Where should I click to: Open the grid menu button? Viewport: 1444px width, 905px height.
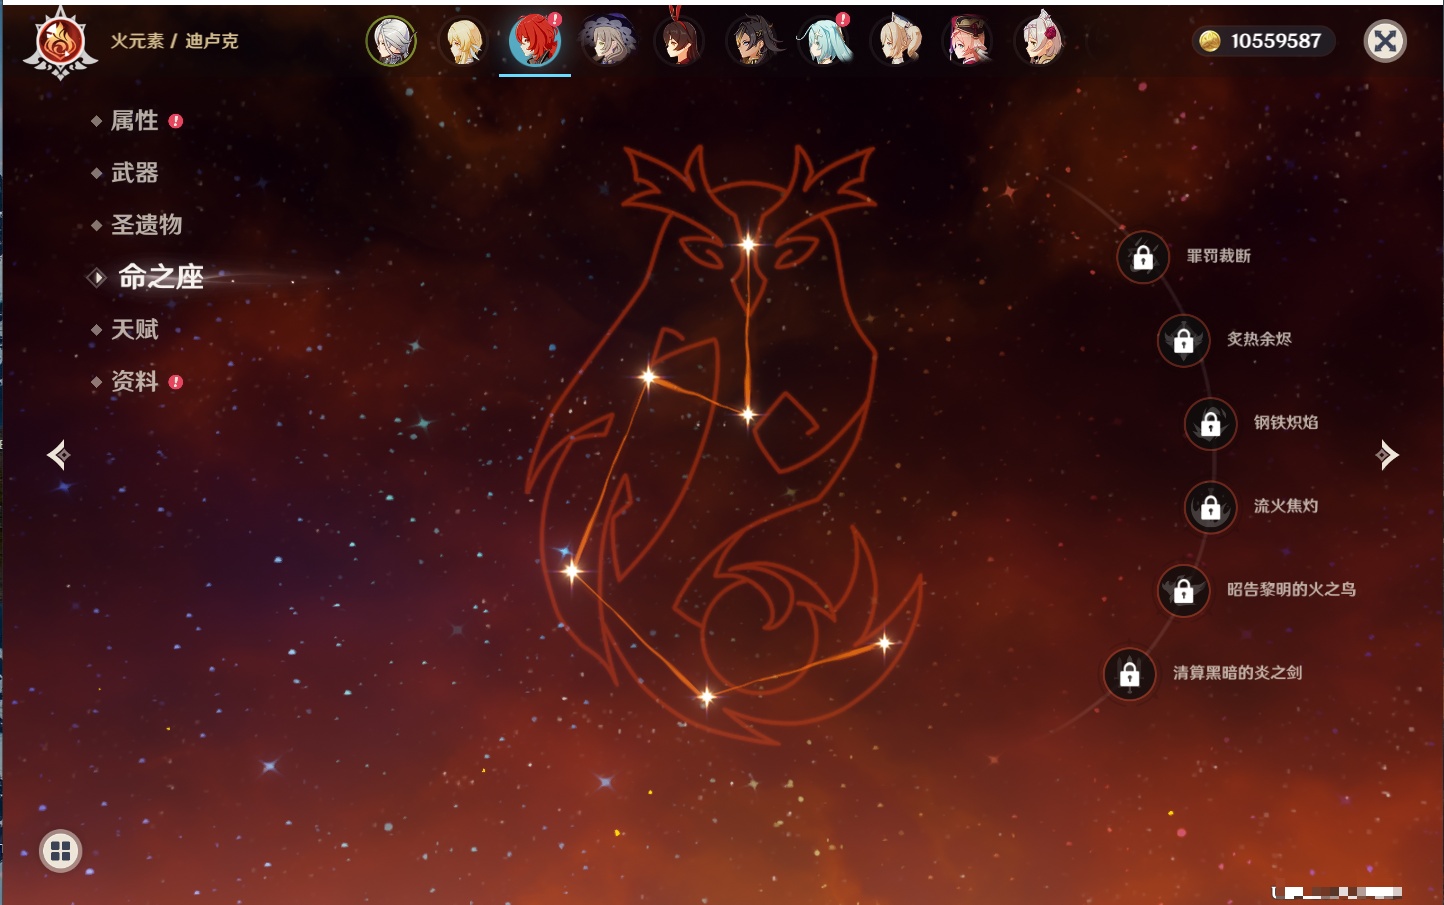[60, 851]
